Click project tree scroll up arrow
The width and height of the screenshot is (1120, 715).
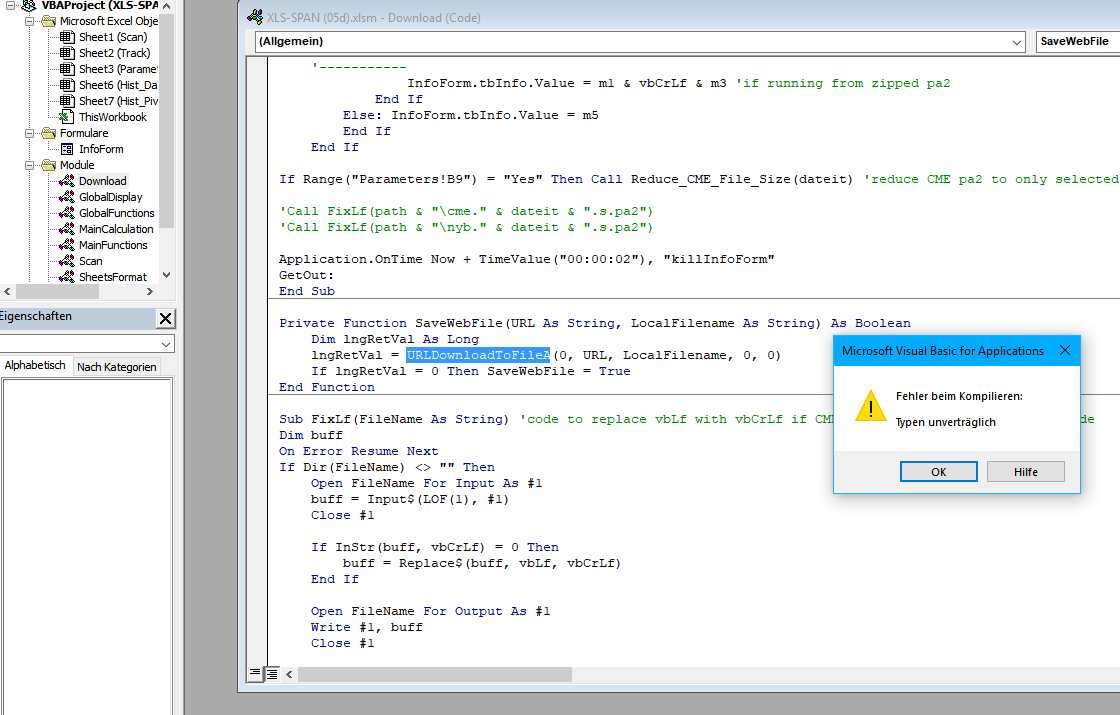pos(166,6)
